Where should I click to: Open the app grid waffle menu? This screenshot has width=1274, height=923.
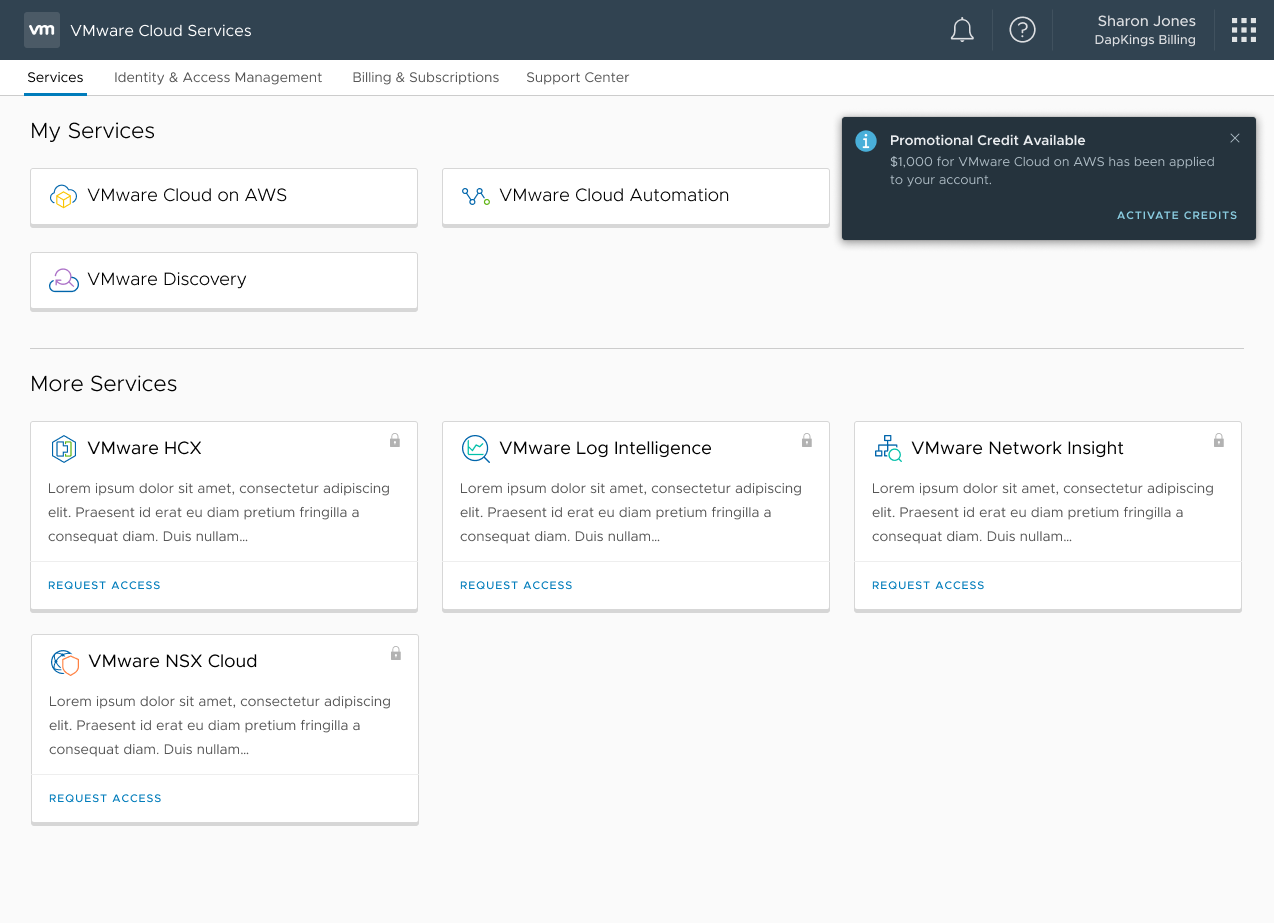tap(1243, 30)
